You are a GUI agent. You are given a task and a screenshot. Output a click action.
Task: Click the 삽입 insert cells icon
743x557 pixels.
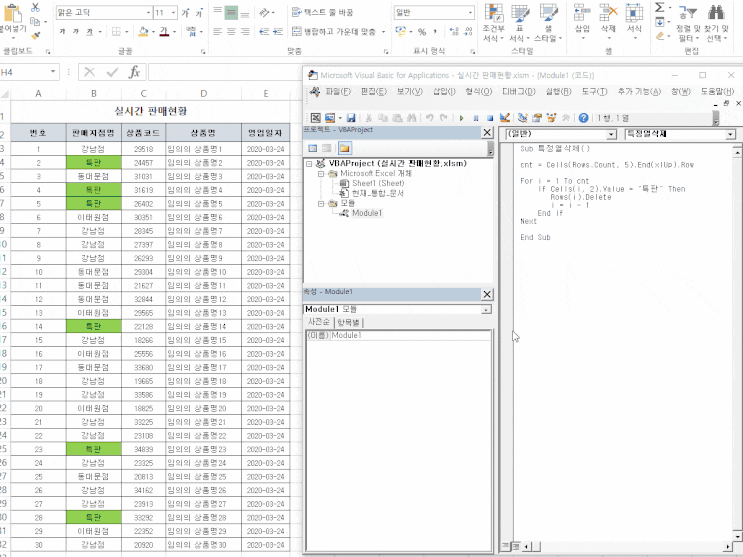[x=582, y=13]
